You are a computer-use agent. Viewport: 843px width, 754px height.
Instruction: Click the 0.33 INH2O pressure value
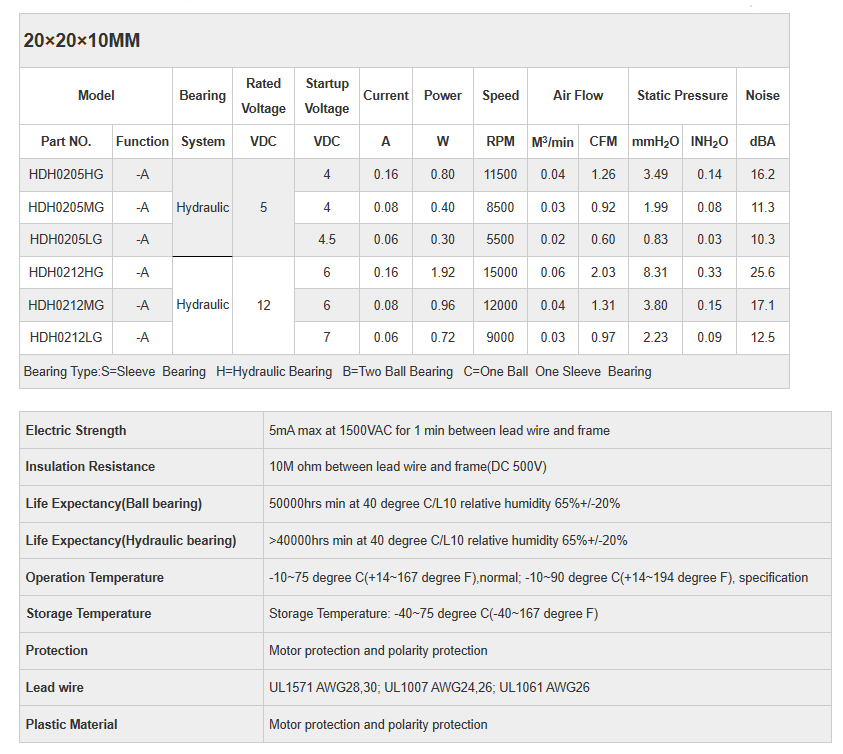(x=709, y=273)
